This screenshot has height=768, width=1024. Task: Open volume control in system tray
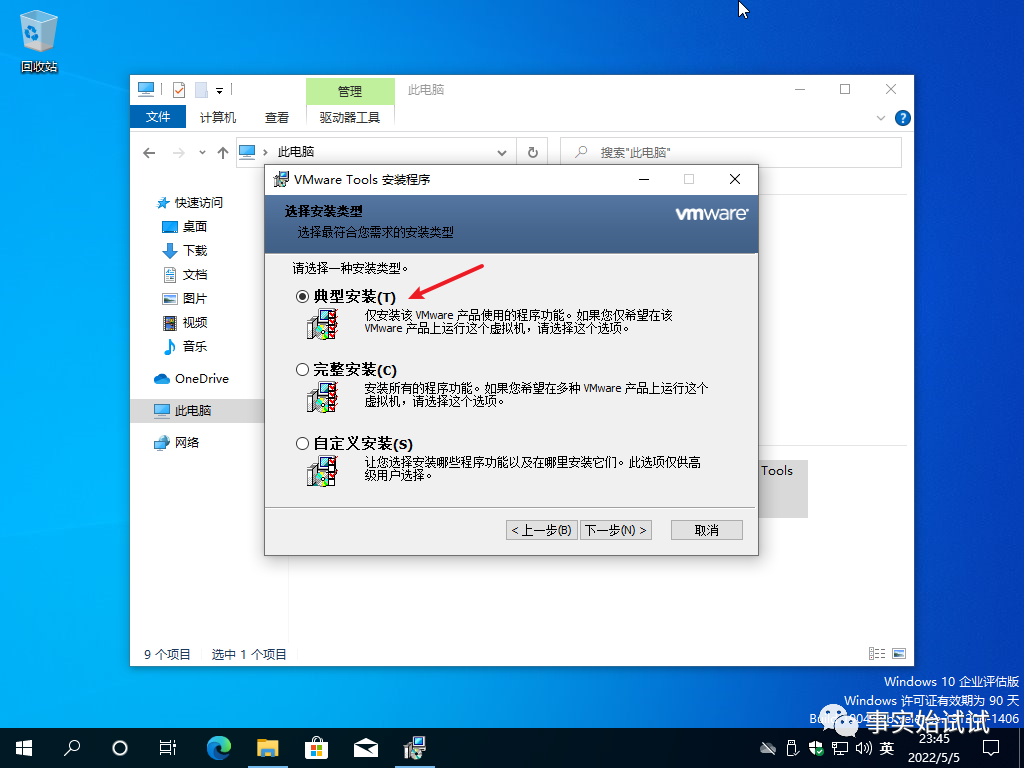coord(863,748)
